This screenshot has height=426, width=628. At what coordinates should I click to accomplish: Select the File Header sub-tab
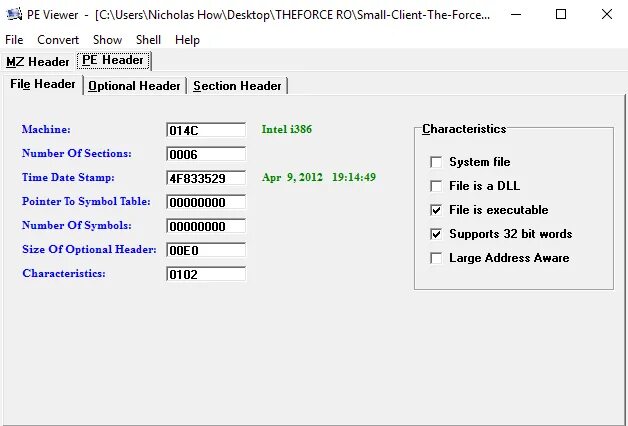pyautogui.click(x=43, y=84)
